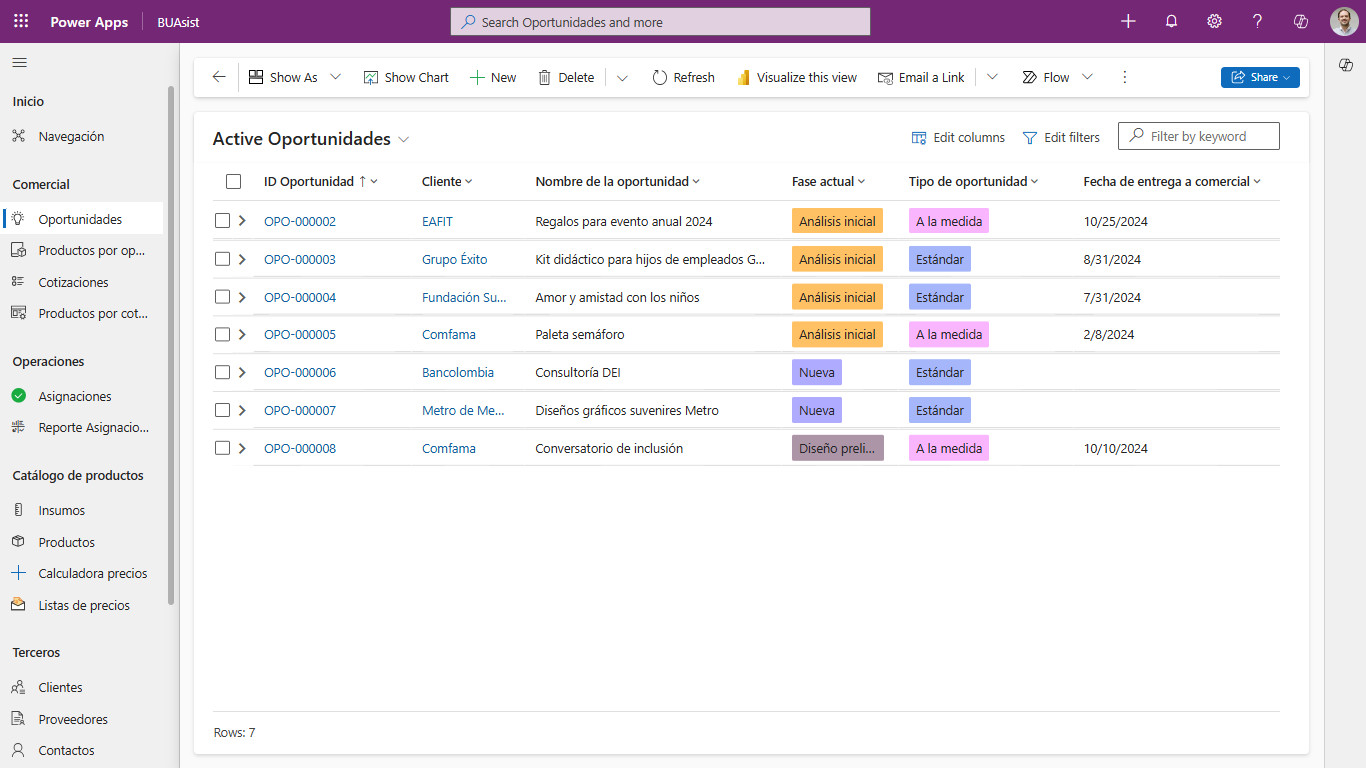Open Clientes in sidebar
This screenshot has width=1366, height=768.
pos(82,687)
